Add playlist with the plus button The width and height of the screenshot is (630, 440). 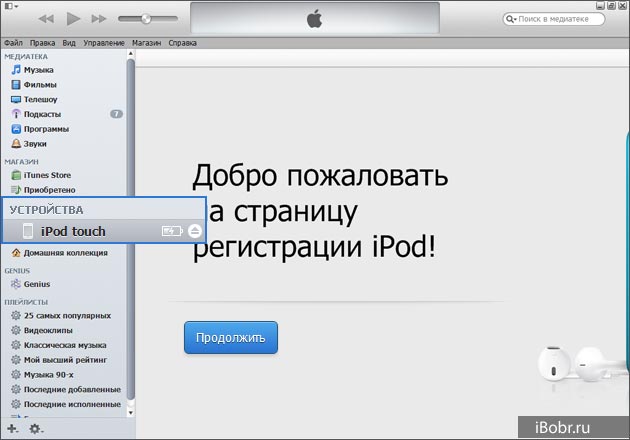click(x=12, y=429)
